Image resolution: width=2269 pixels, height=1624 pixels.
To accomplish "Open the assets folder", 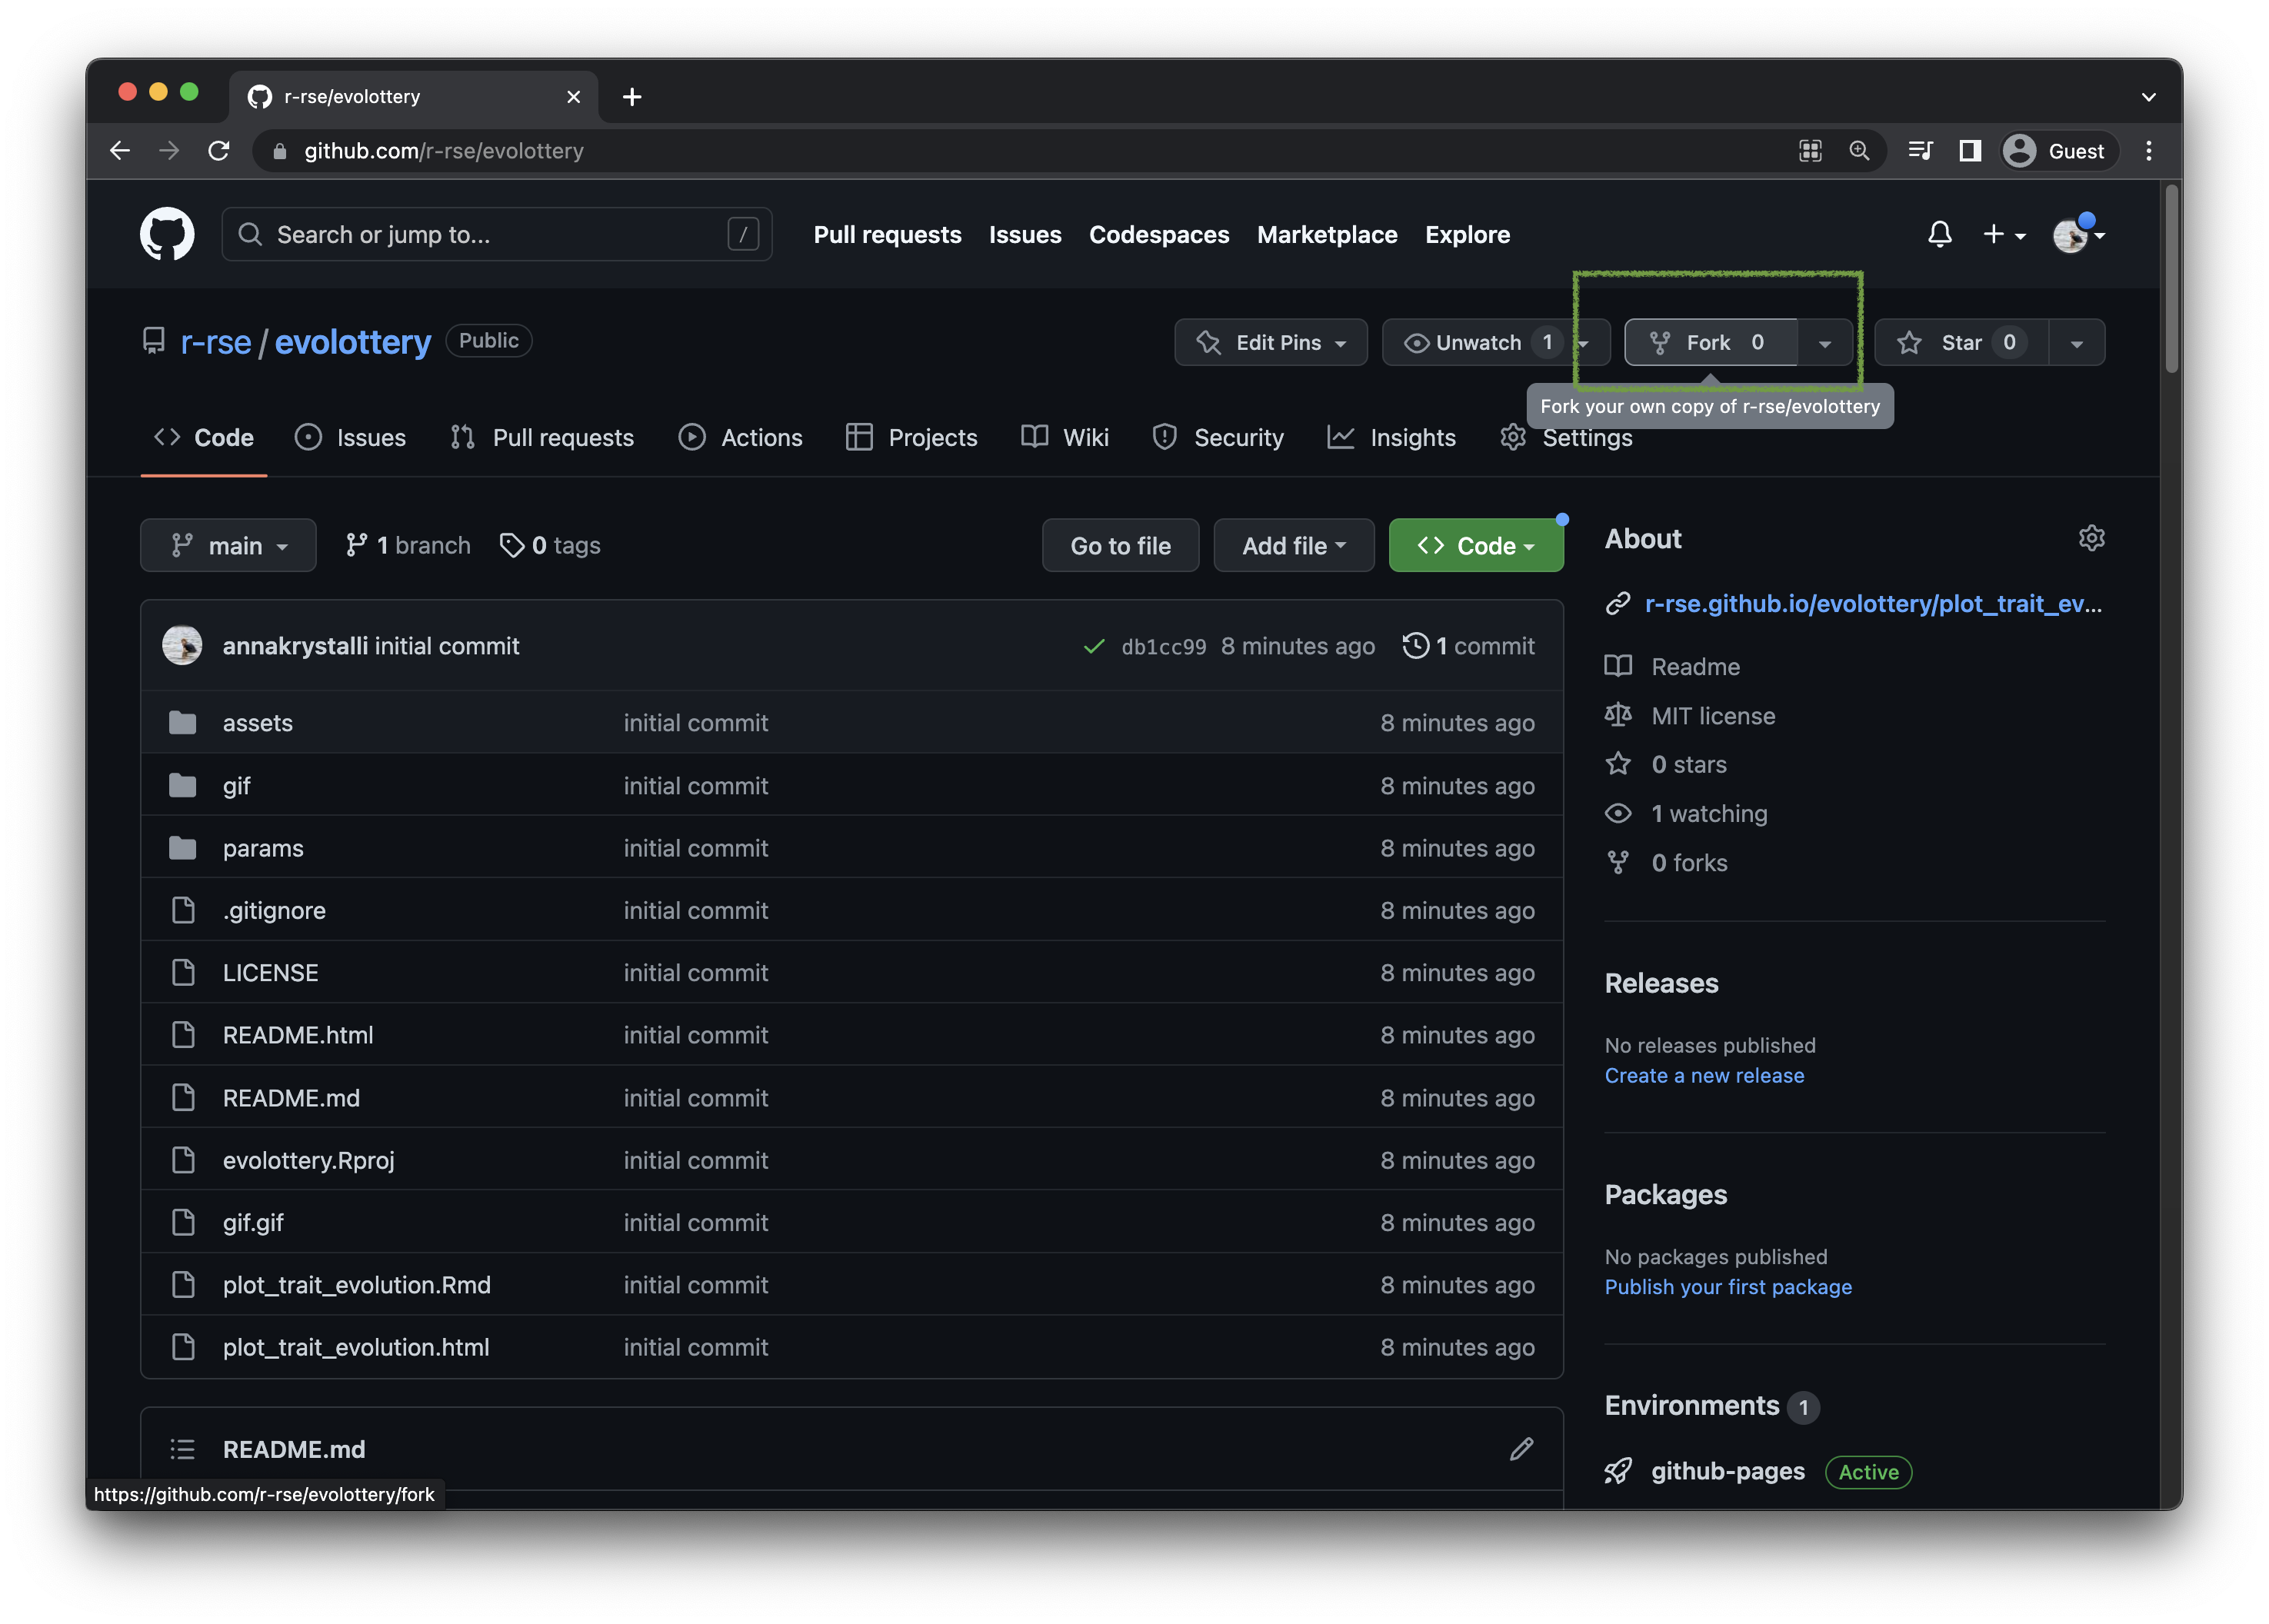I will click(257, 722).
